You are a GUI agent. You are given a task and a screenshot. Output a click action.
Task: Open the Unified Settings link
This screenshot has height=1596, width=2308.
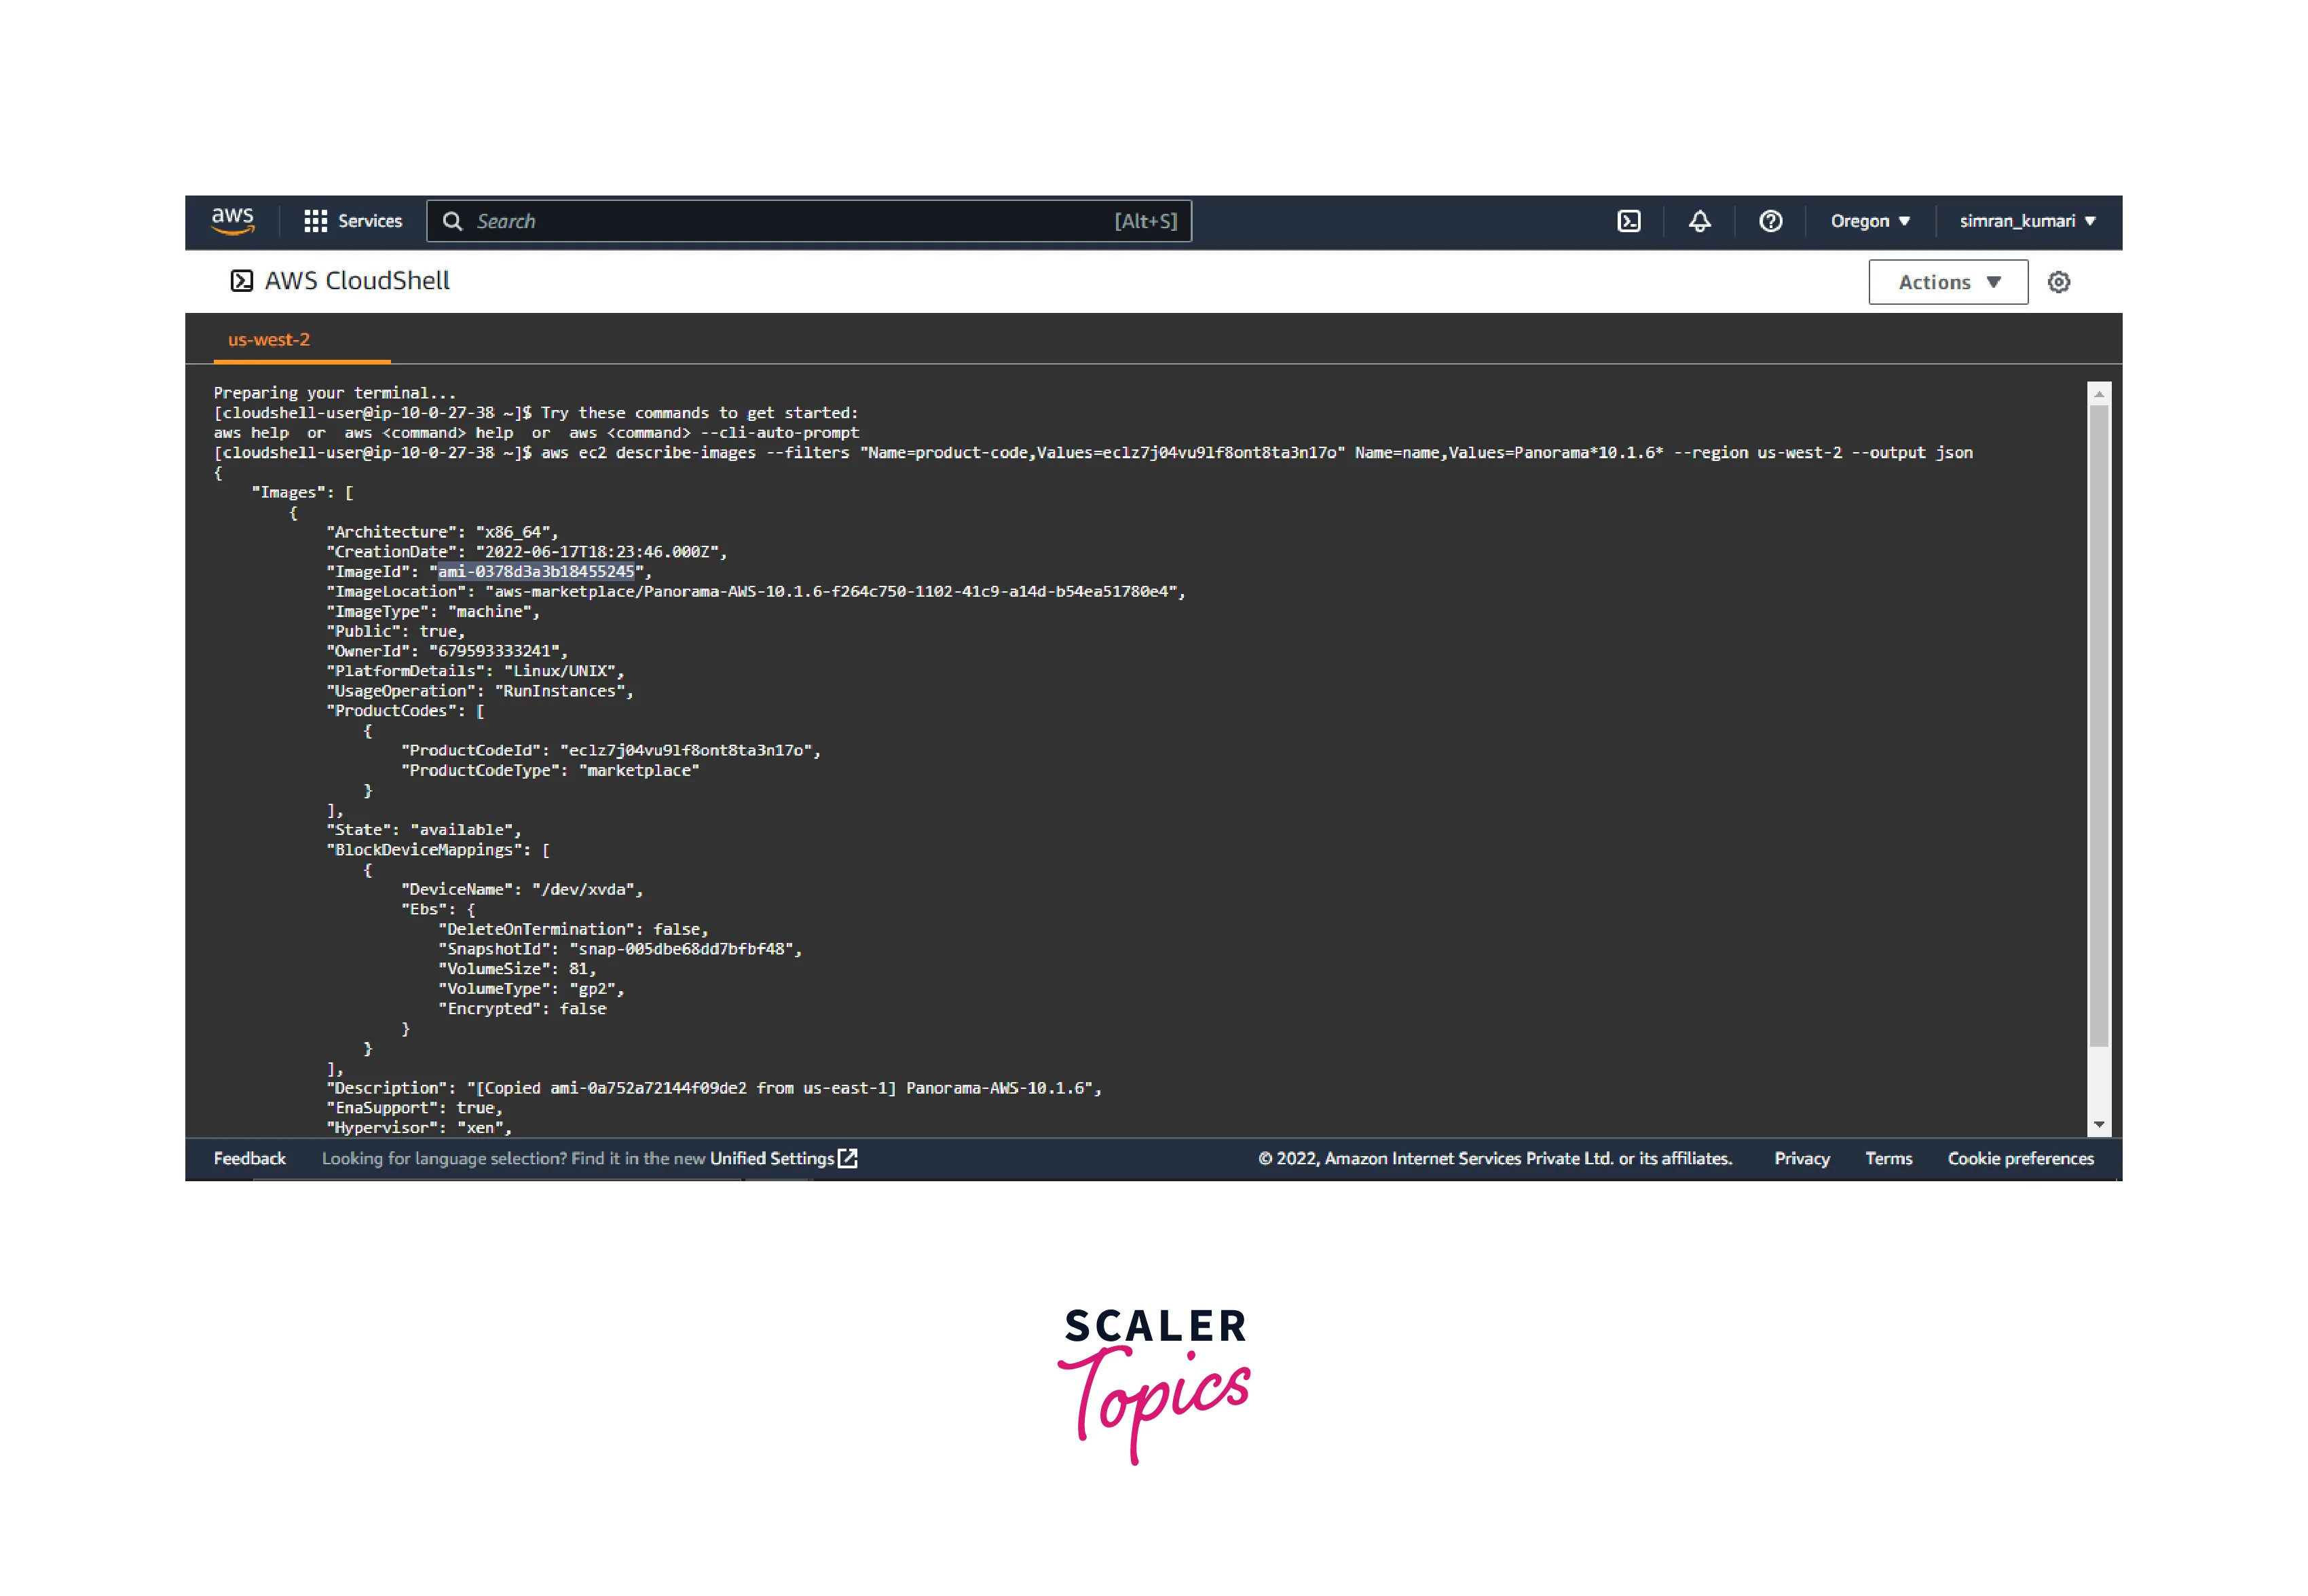pos(771,1158)
